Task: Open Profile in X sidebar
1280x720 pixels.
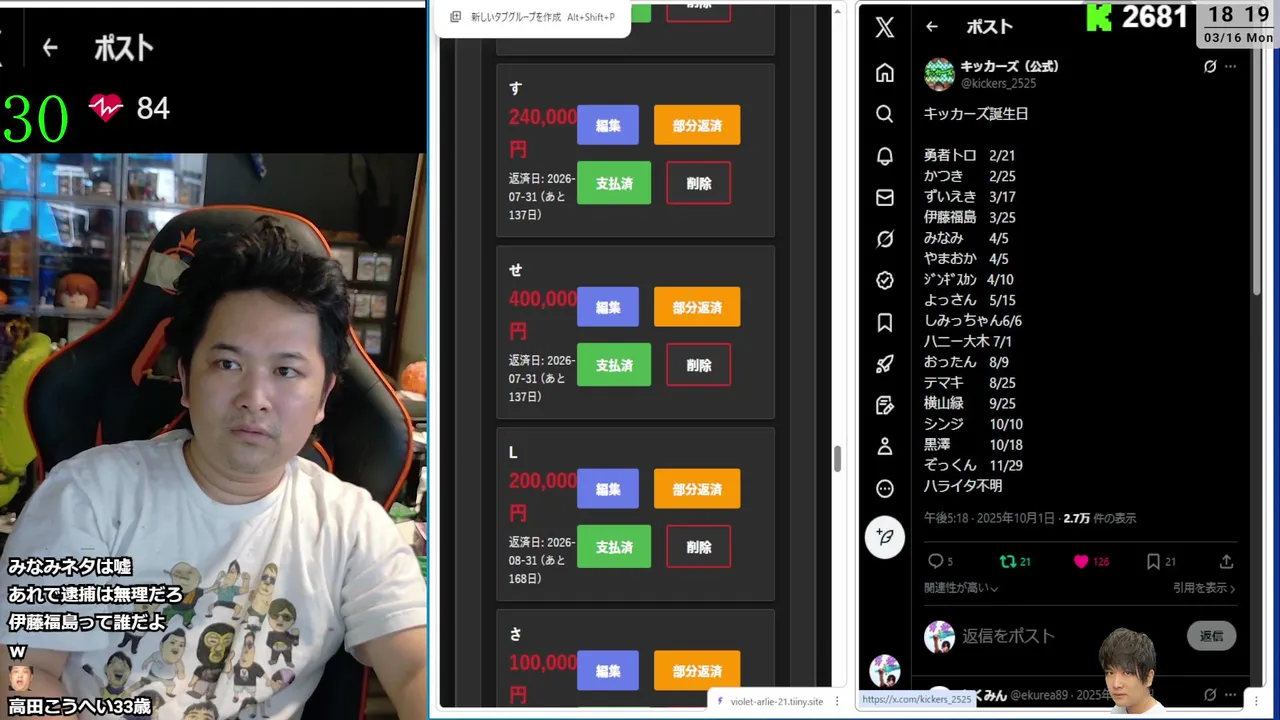Action: coord(885,447)
